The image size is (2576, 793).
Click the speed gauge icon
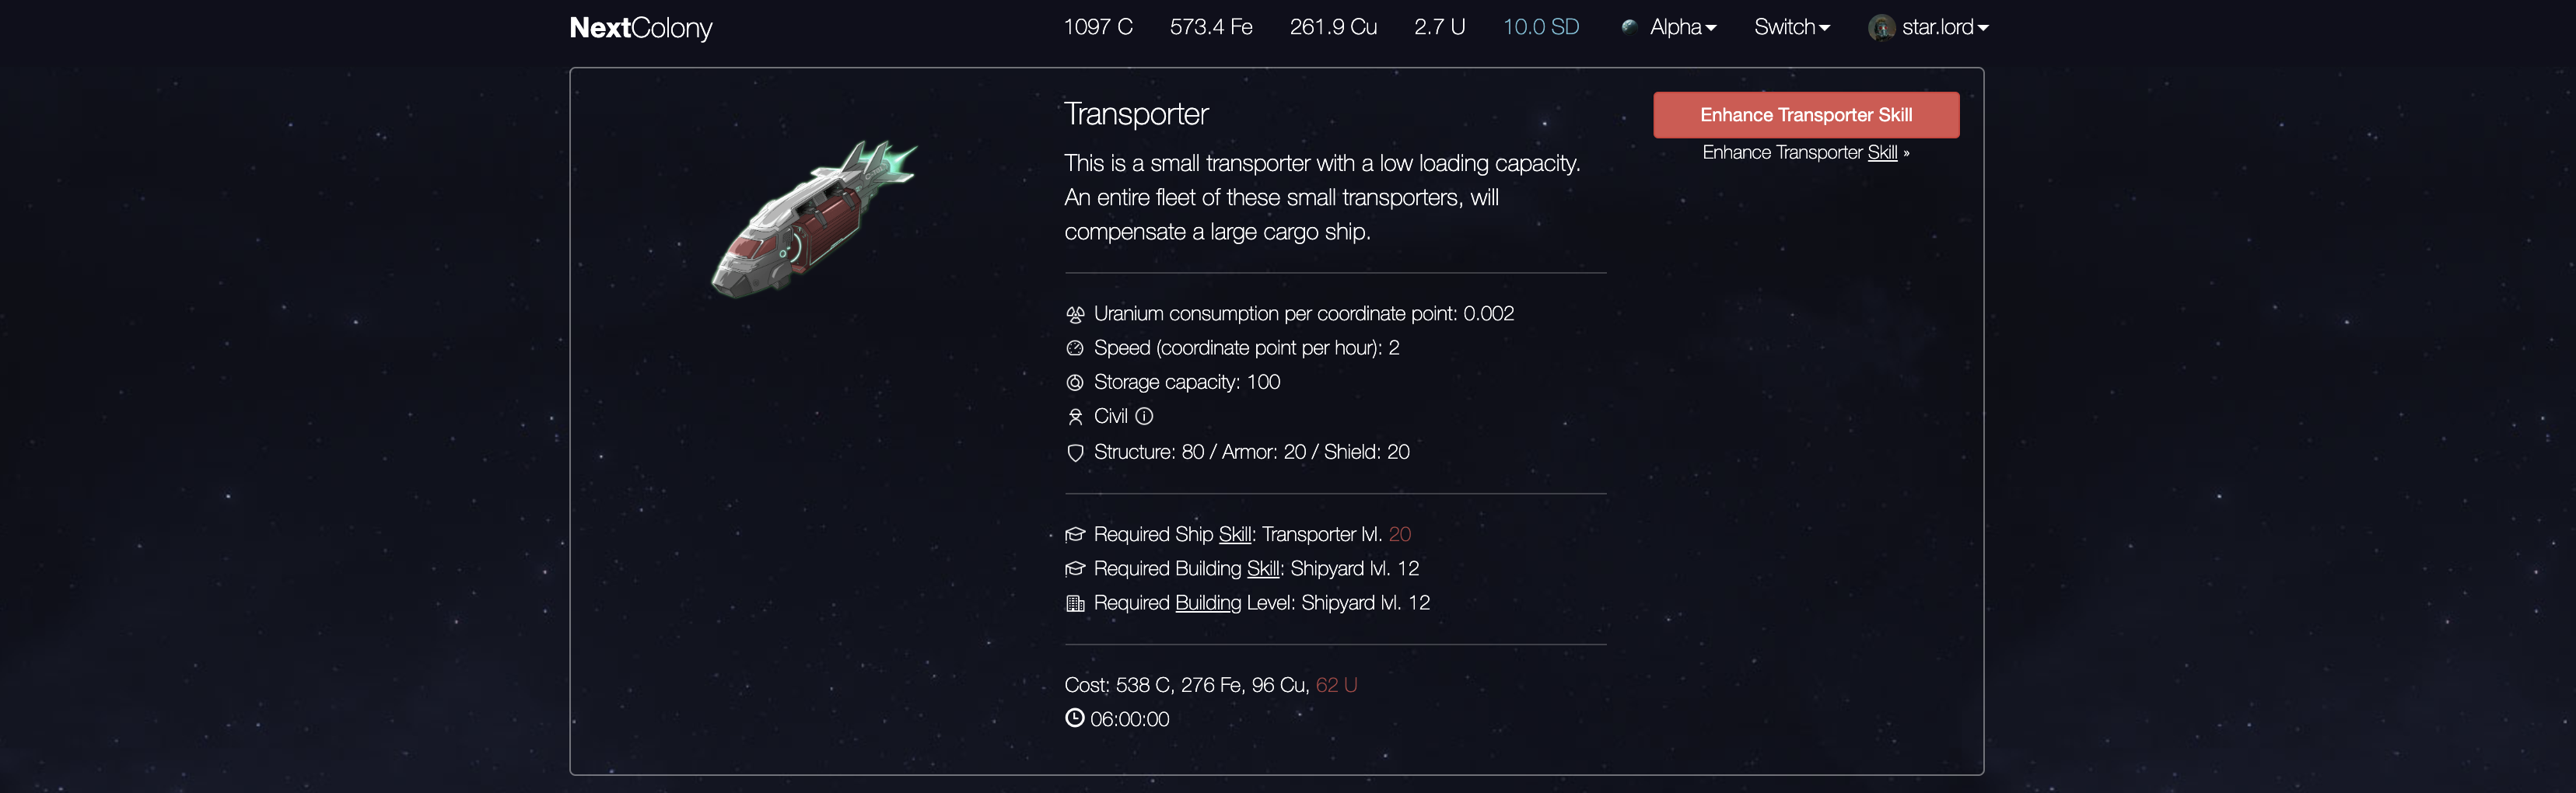point(1075,348)
